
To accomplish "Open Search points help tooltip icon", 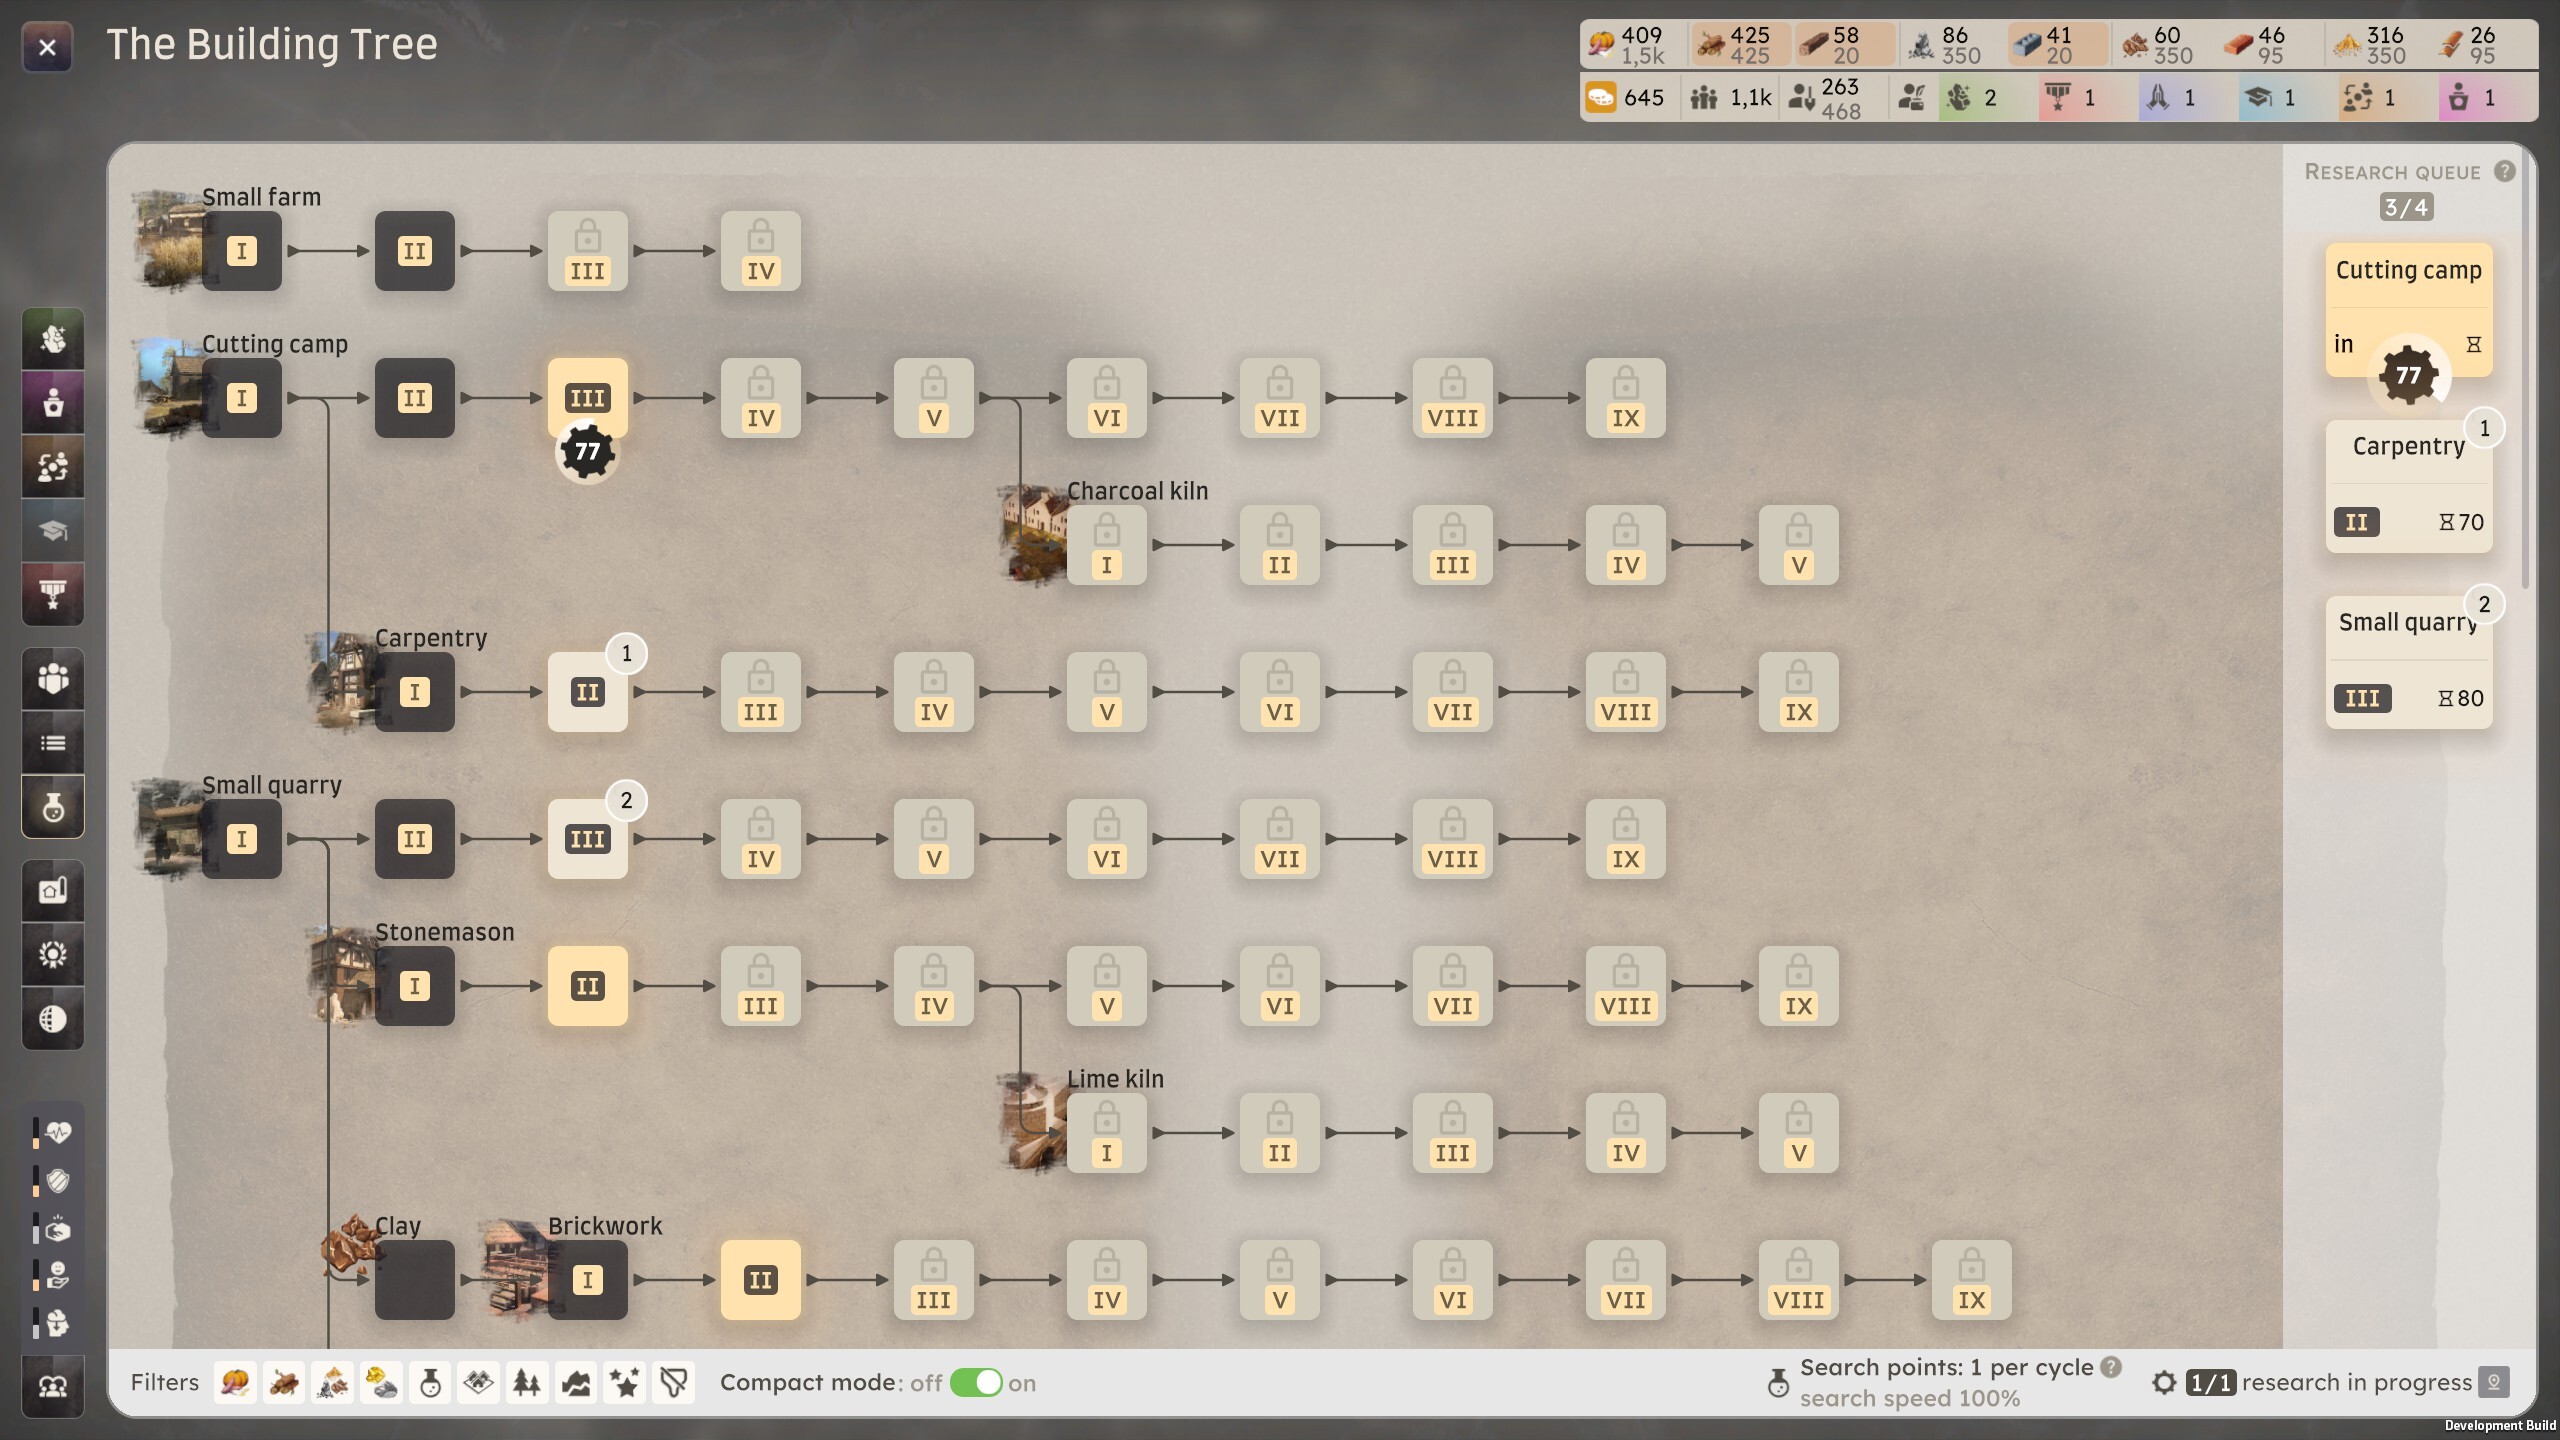I will point(2111,1367).
